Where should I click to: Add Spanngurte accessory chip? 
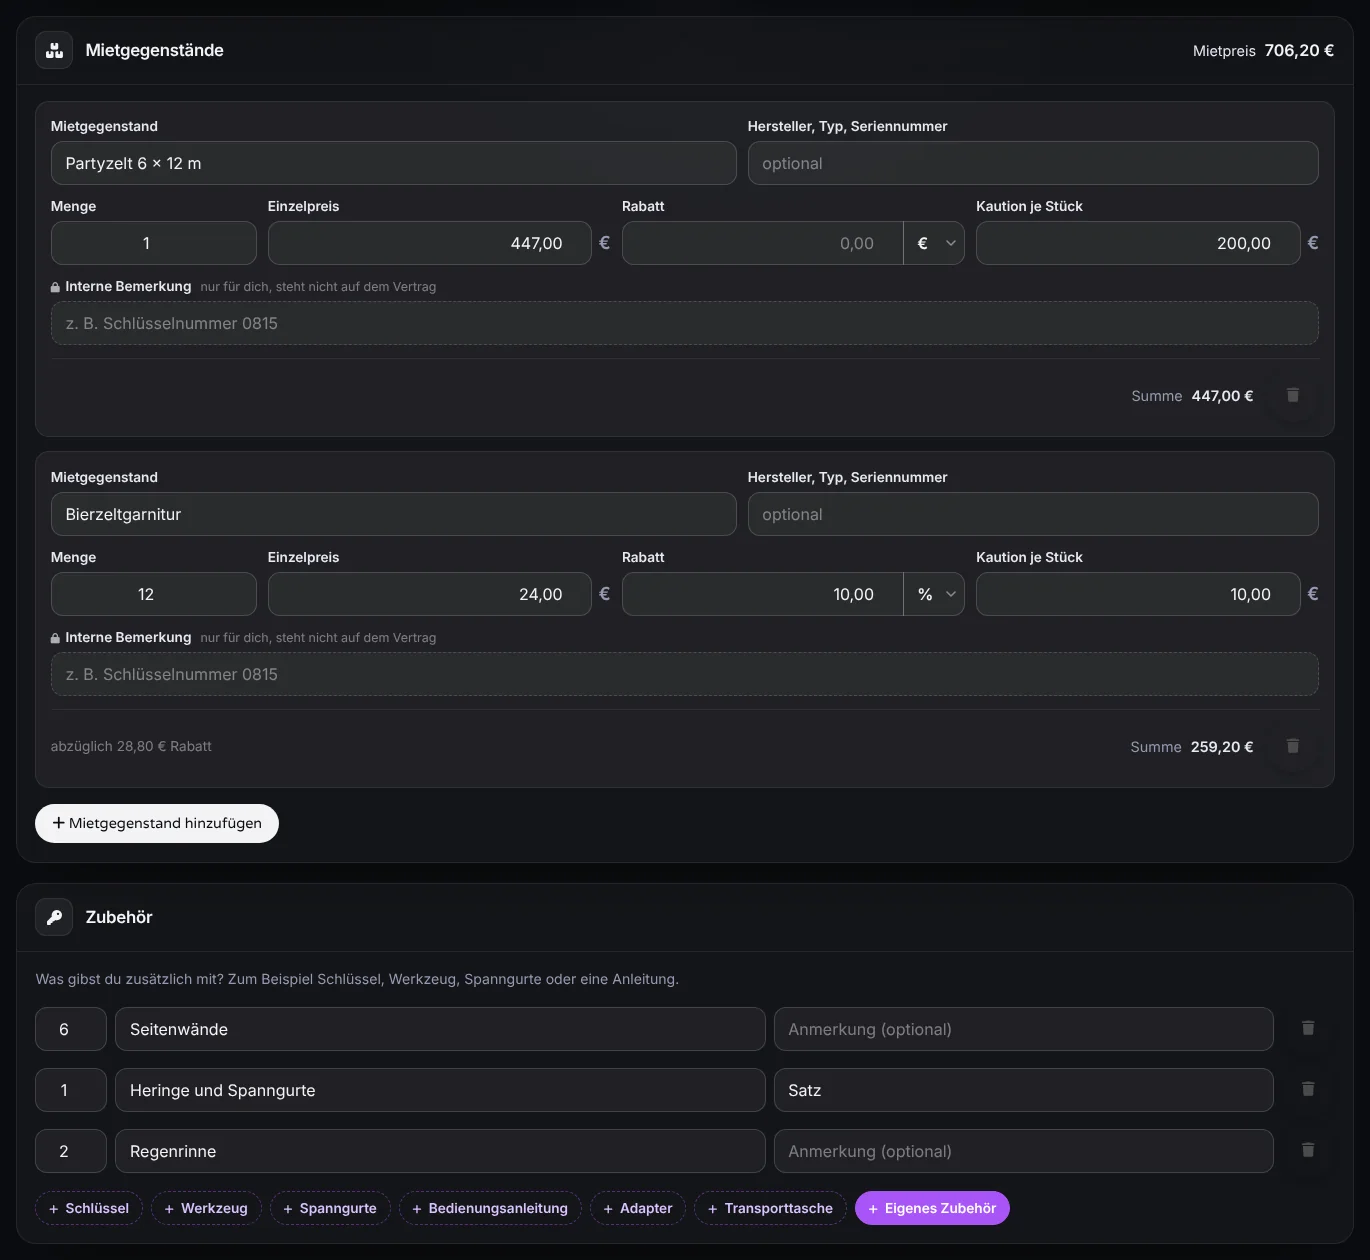(330, 1208)
